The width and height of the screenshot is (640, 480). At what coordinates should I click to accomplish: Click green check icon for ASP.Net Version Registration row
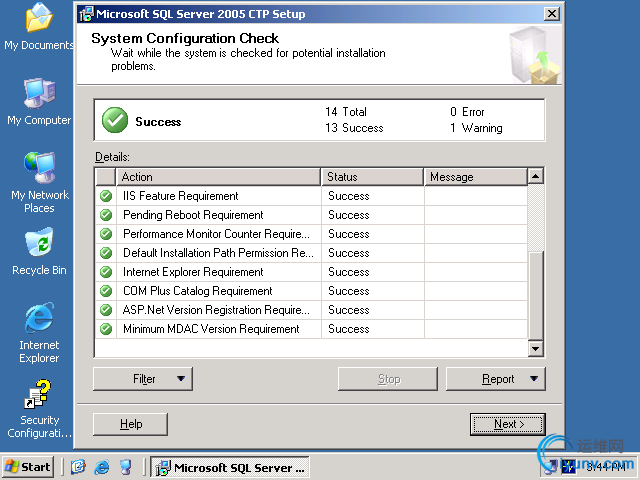106,310
